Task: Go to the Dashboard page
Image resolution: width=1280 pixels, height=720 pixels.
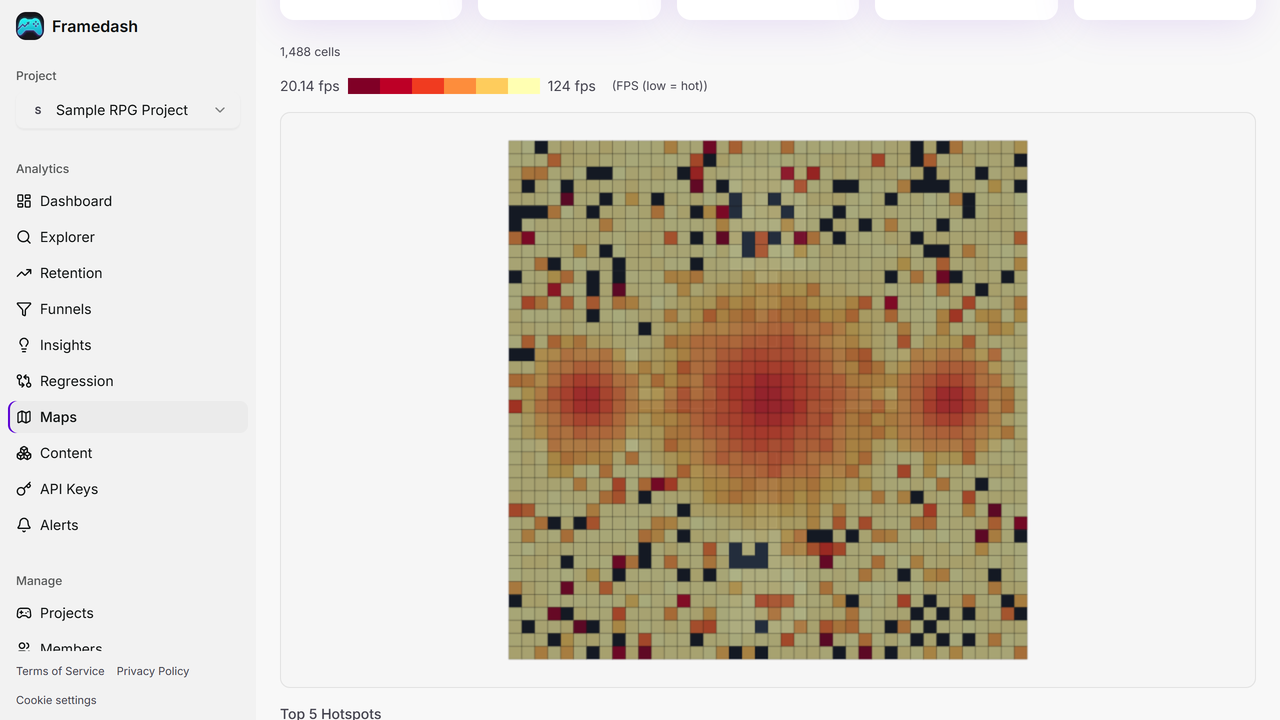Action: coord(128,201)
